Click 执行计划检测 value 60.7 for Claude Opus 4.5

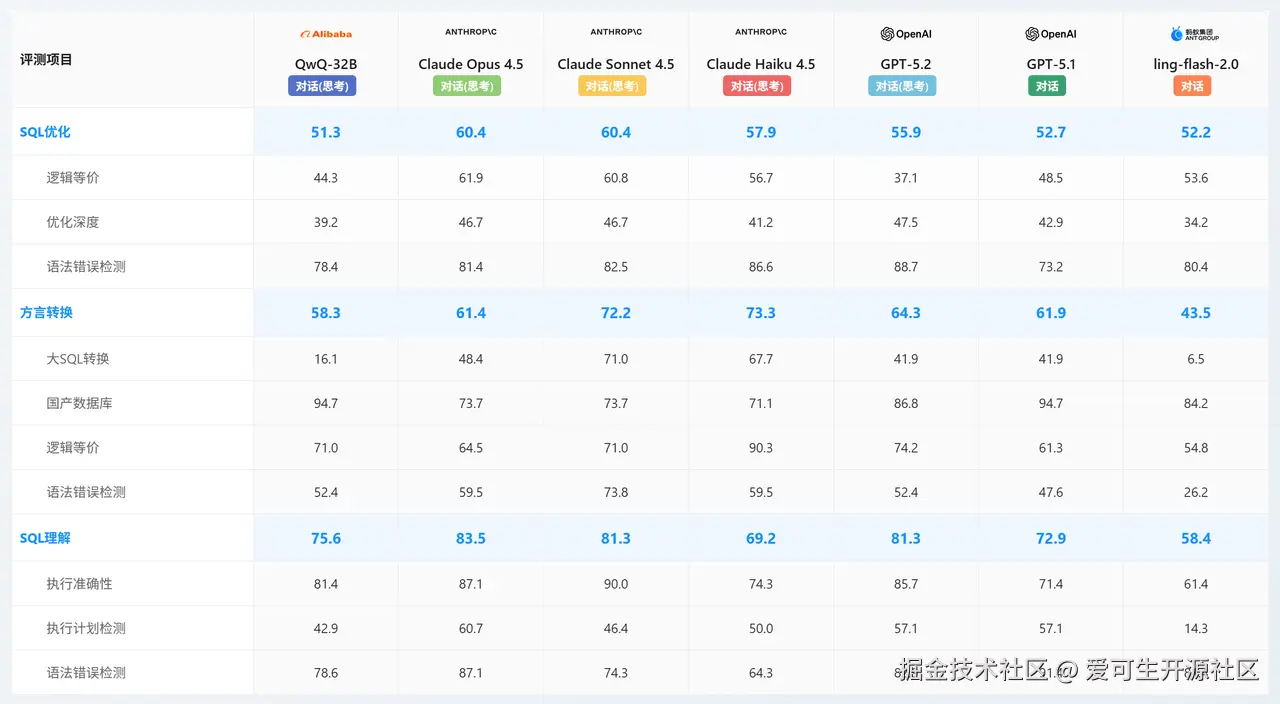tap(471, 628)
